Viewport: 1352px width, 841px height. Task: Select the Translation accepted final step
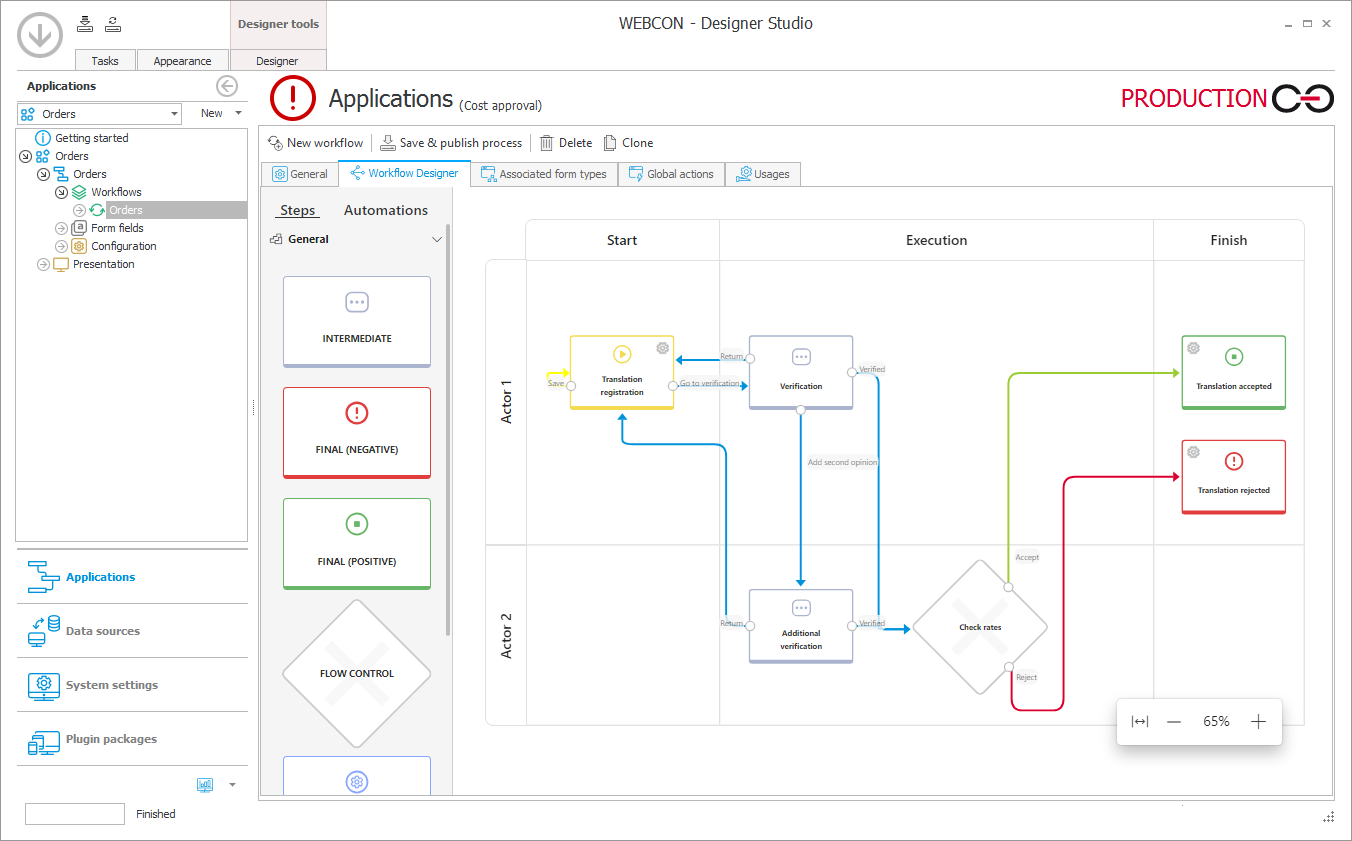coord(1234,372)
